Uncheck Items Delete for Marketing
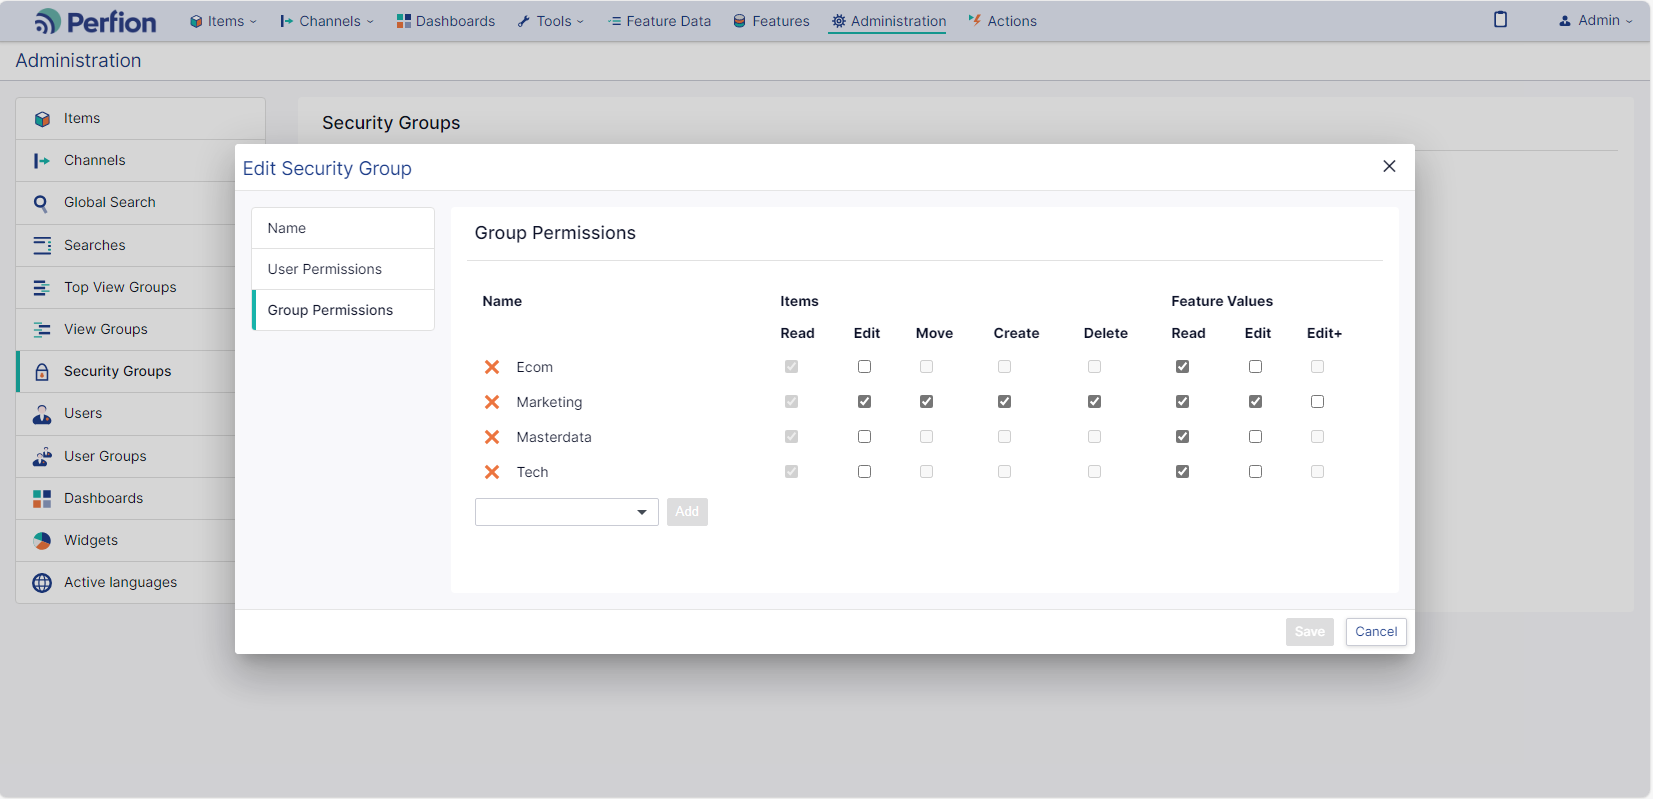This screenshot has width=1653, height=799. (1094, 402)
